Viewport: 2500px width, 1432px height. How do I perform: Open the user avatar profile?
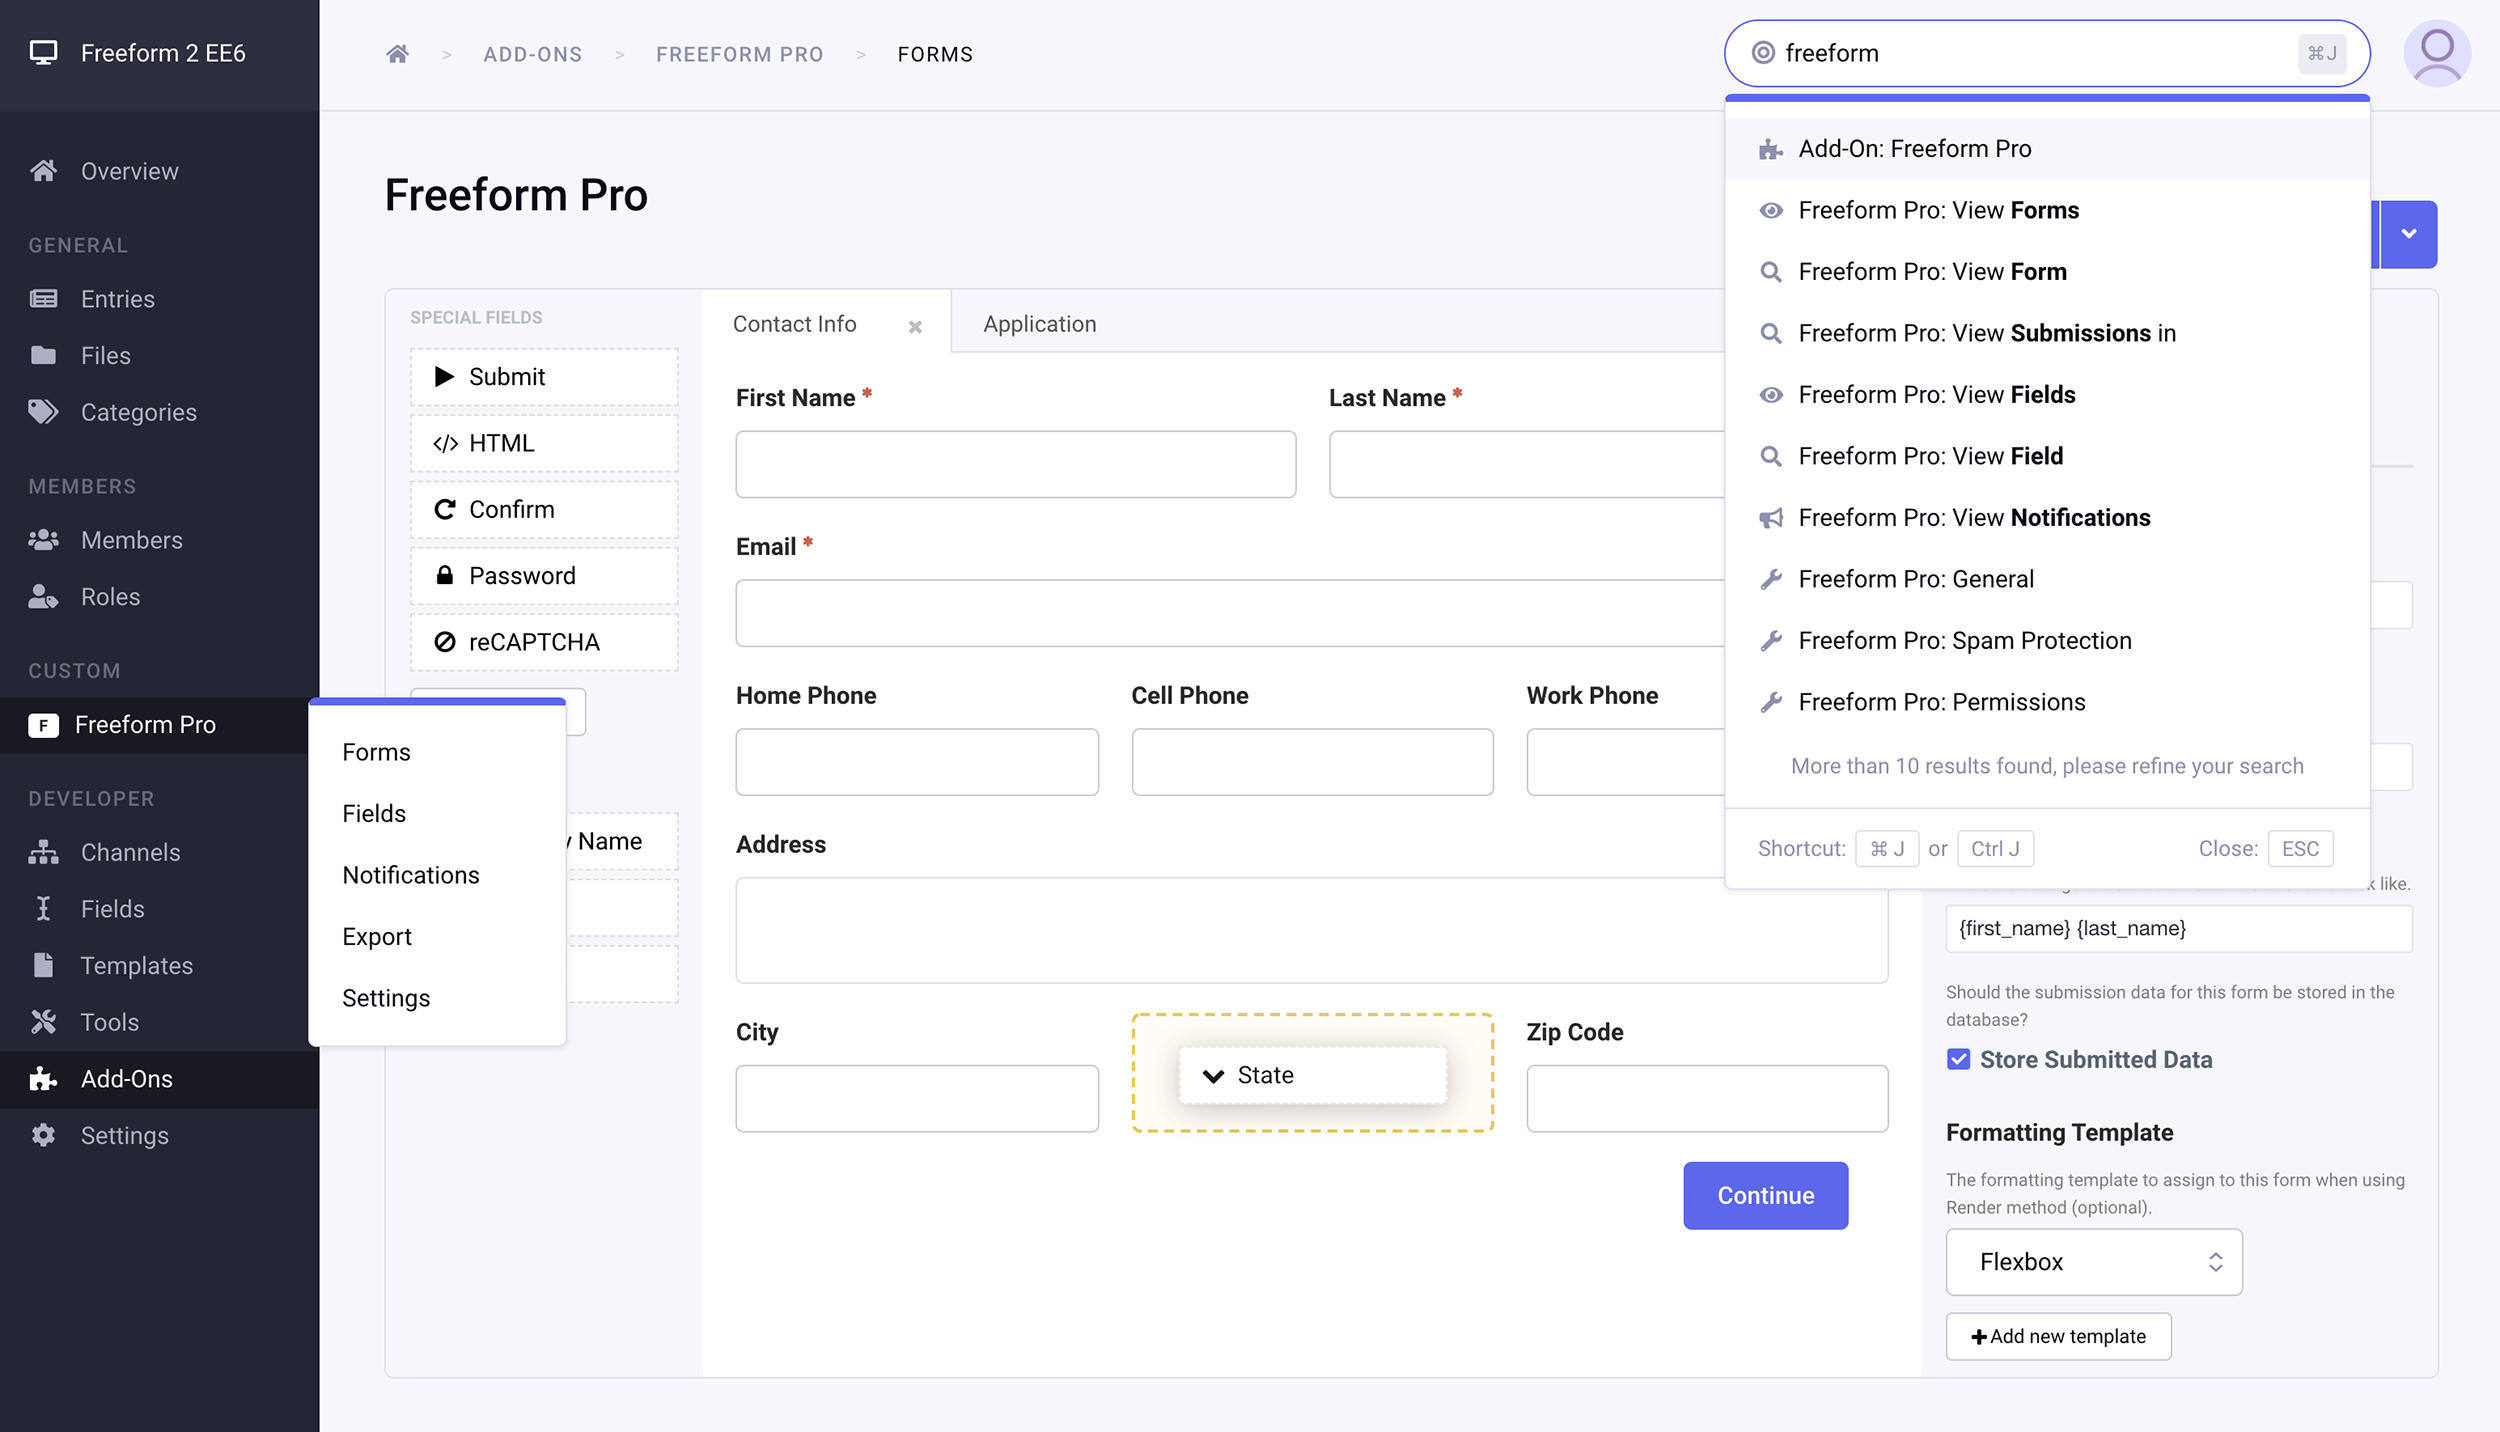pos(2437,53)
